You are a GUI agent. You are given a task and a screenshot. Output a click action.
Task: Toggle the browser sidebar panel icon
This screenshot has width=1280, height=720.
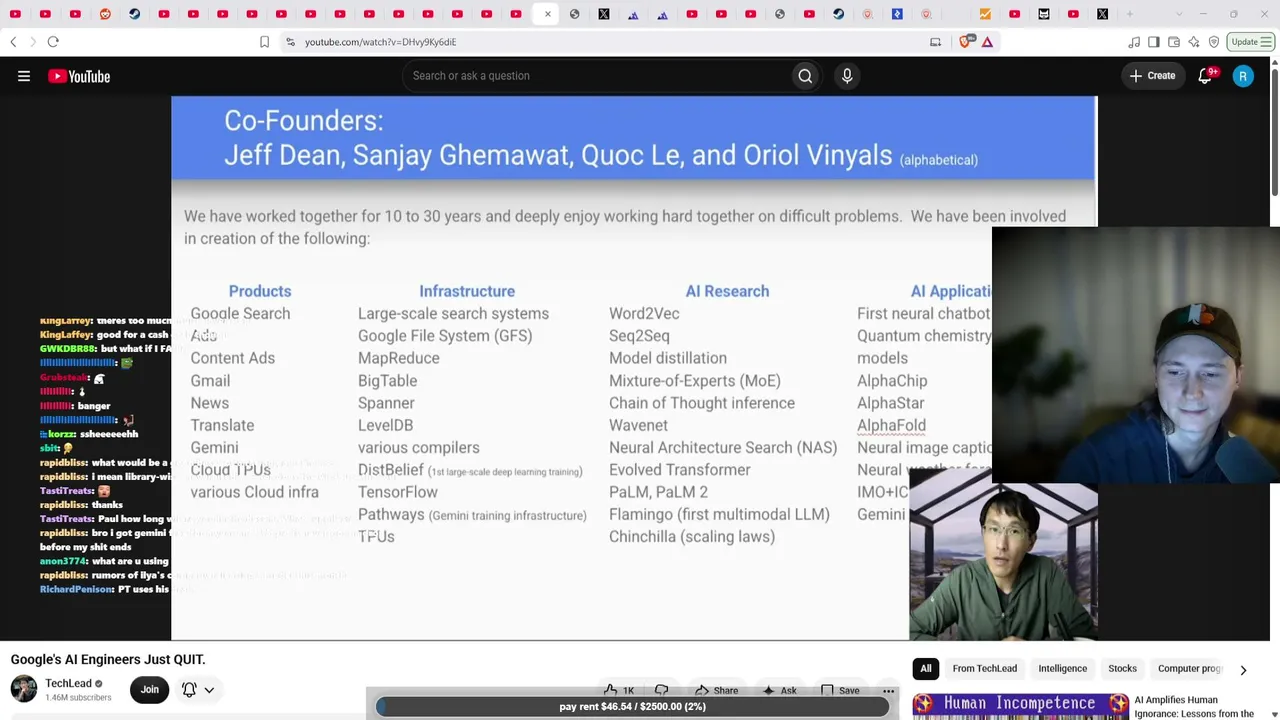[x=1154, y=42]
